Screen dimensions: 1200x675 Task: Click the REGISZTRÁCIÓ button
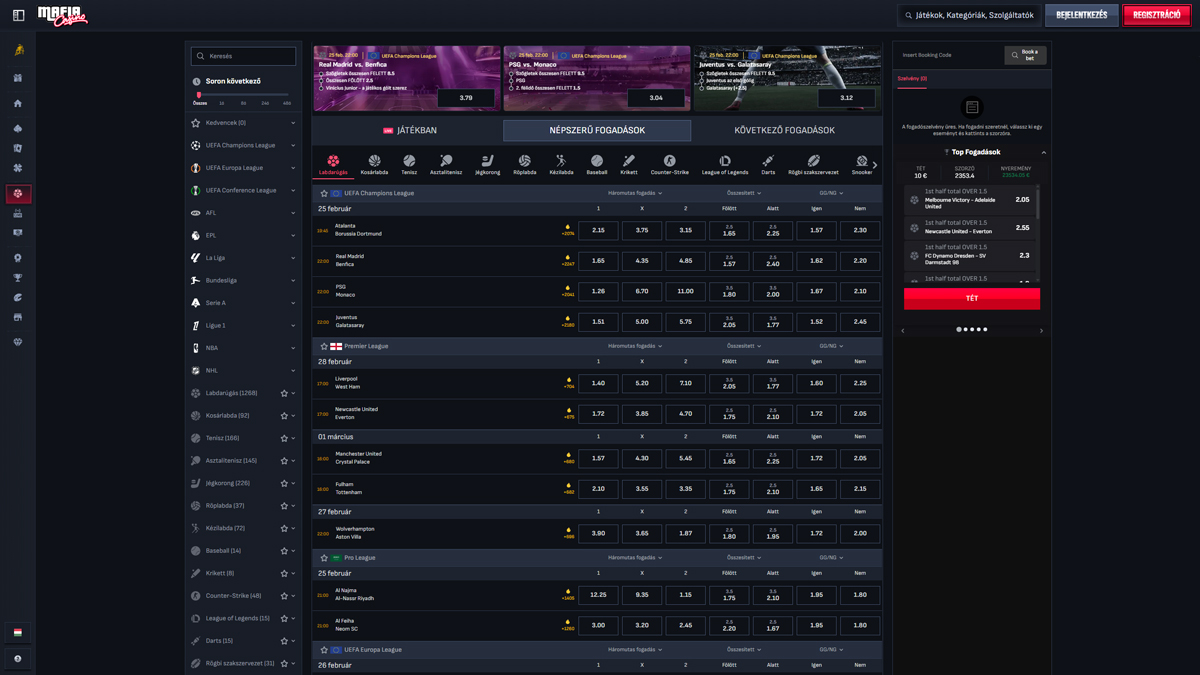[1156, 16]
